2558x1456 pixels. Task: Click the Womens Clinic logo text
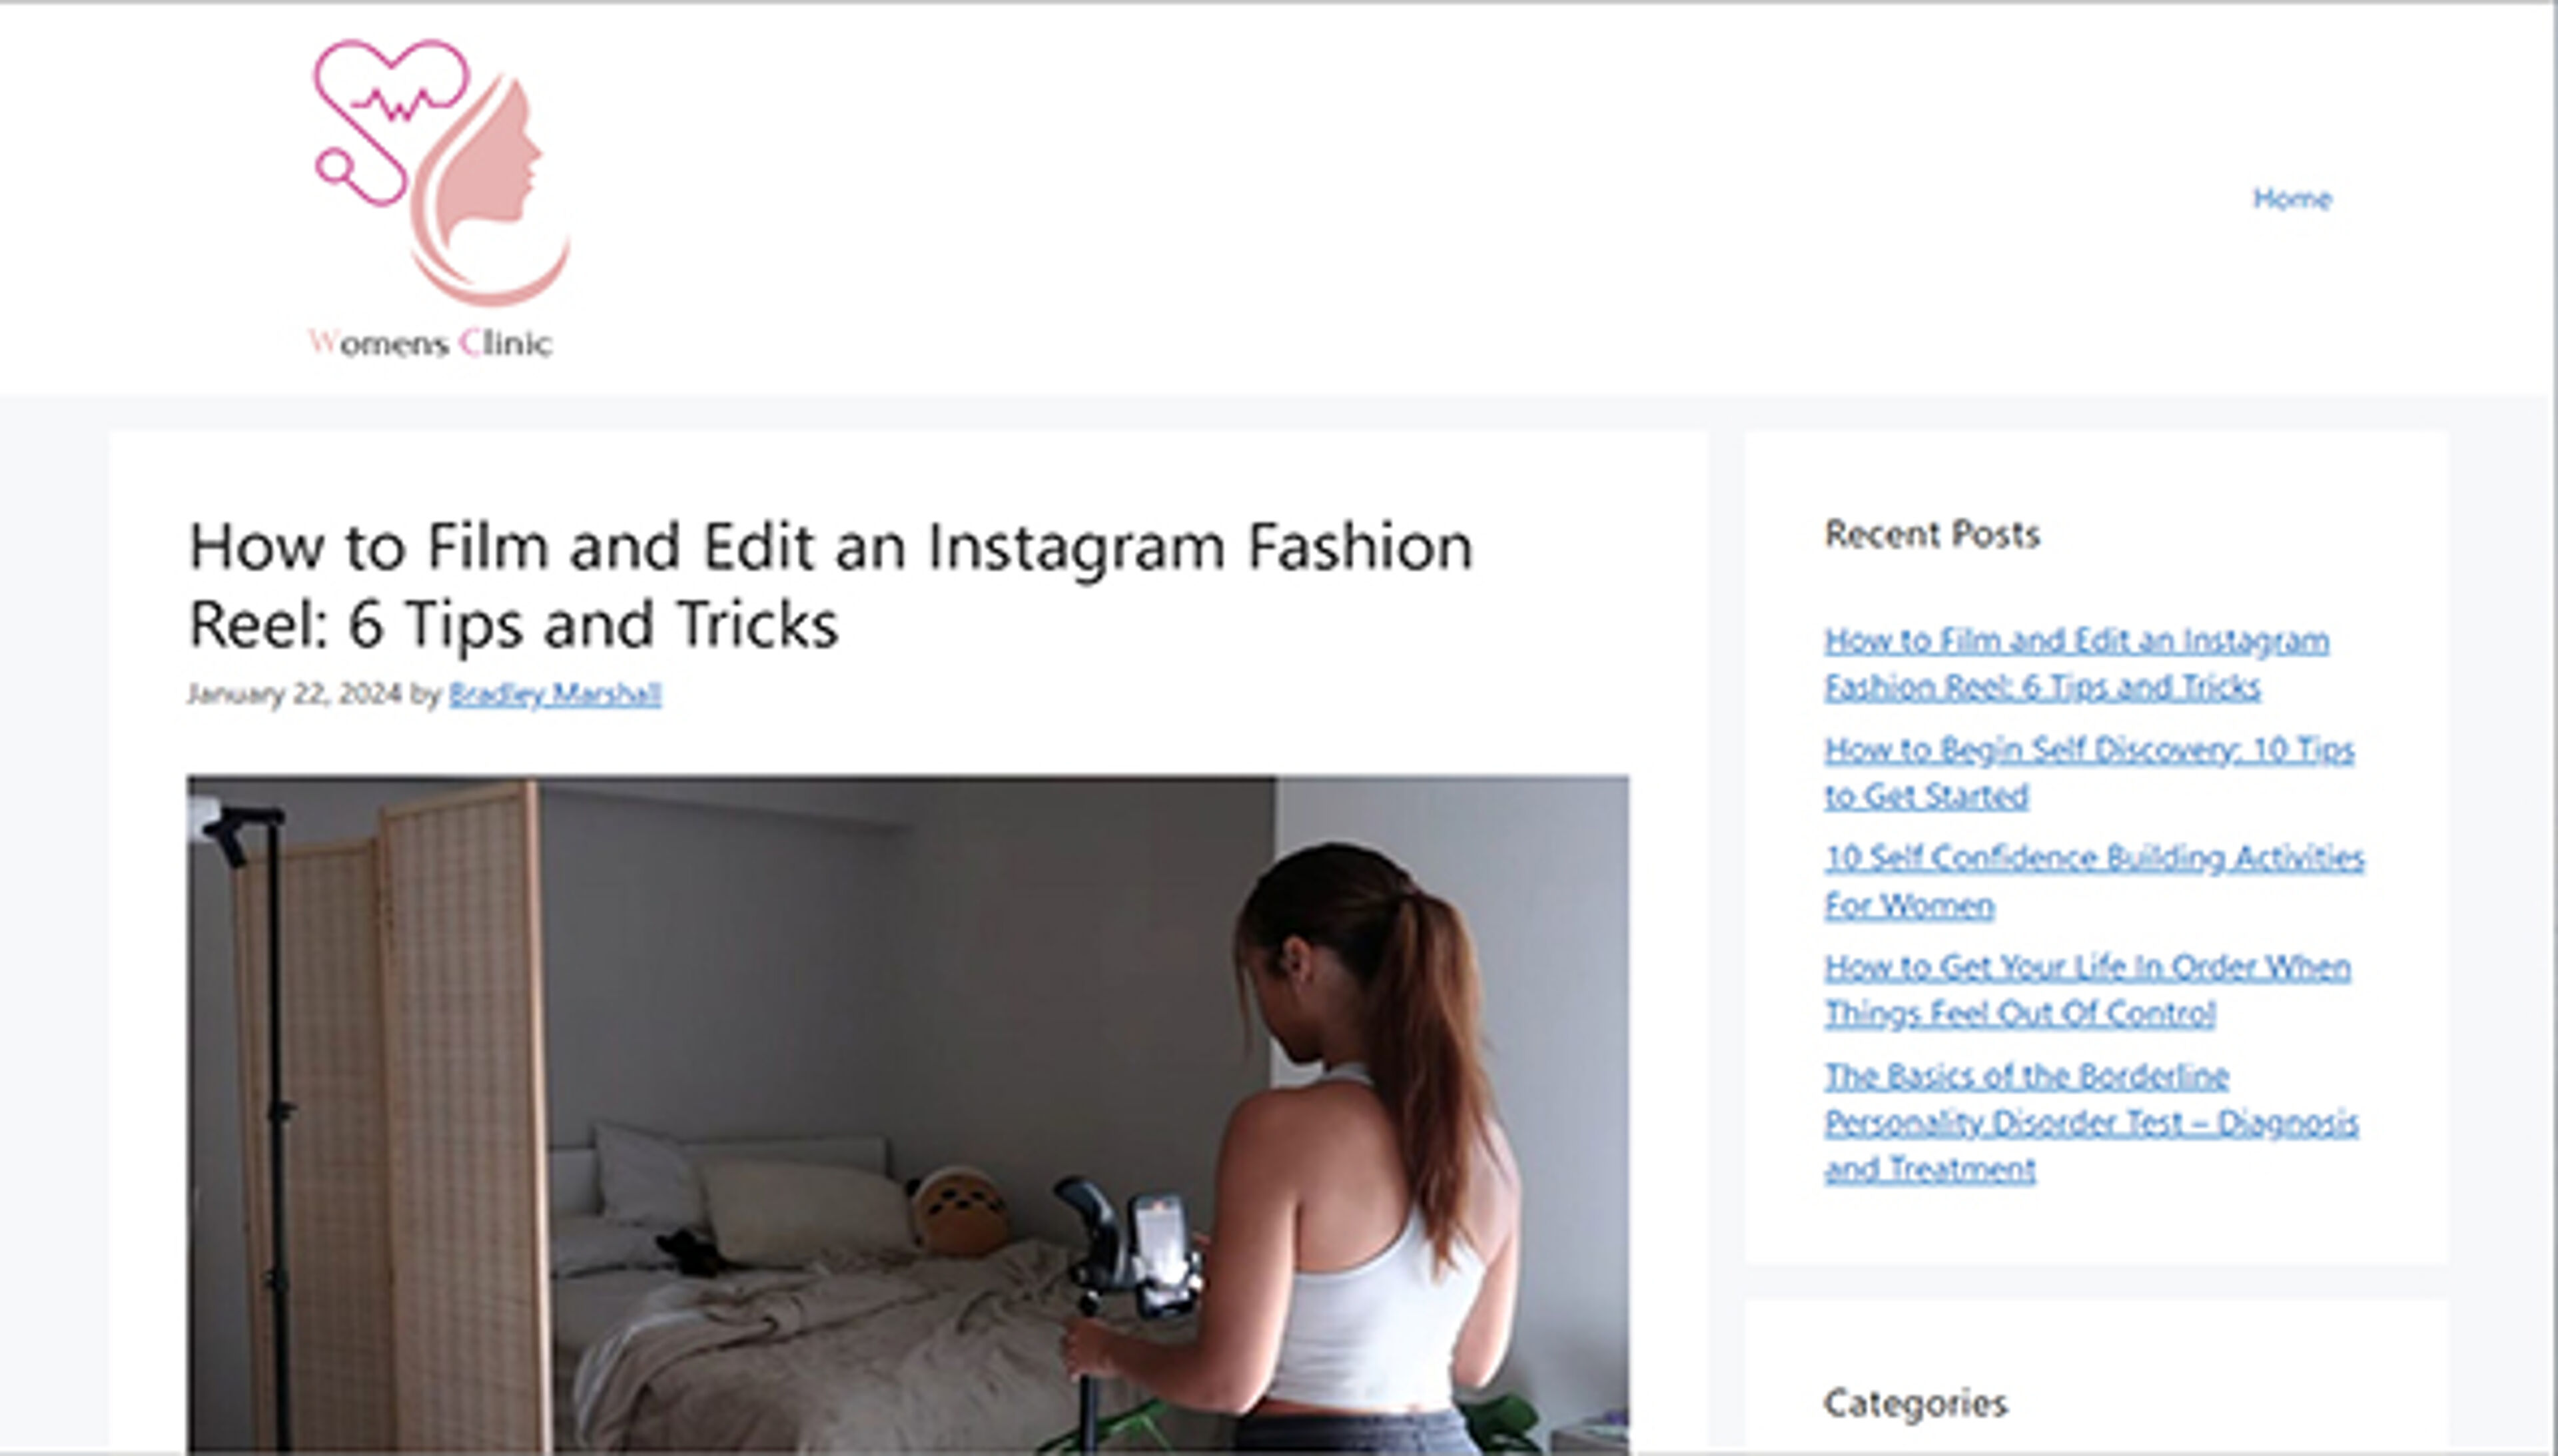430,343
